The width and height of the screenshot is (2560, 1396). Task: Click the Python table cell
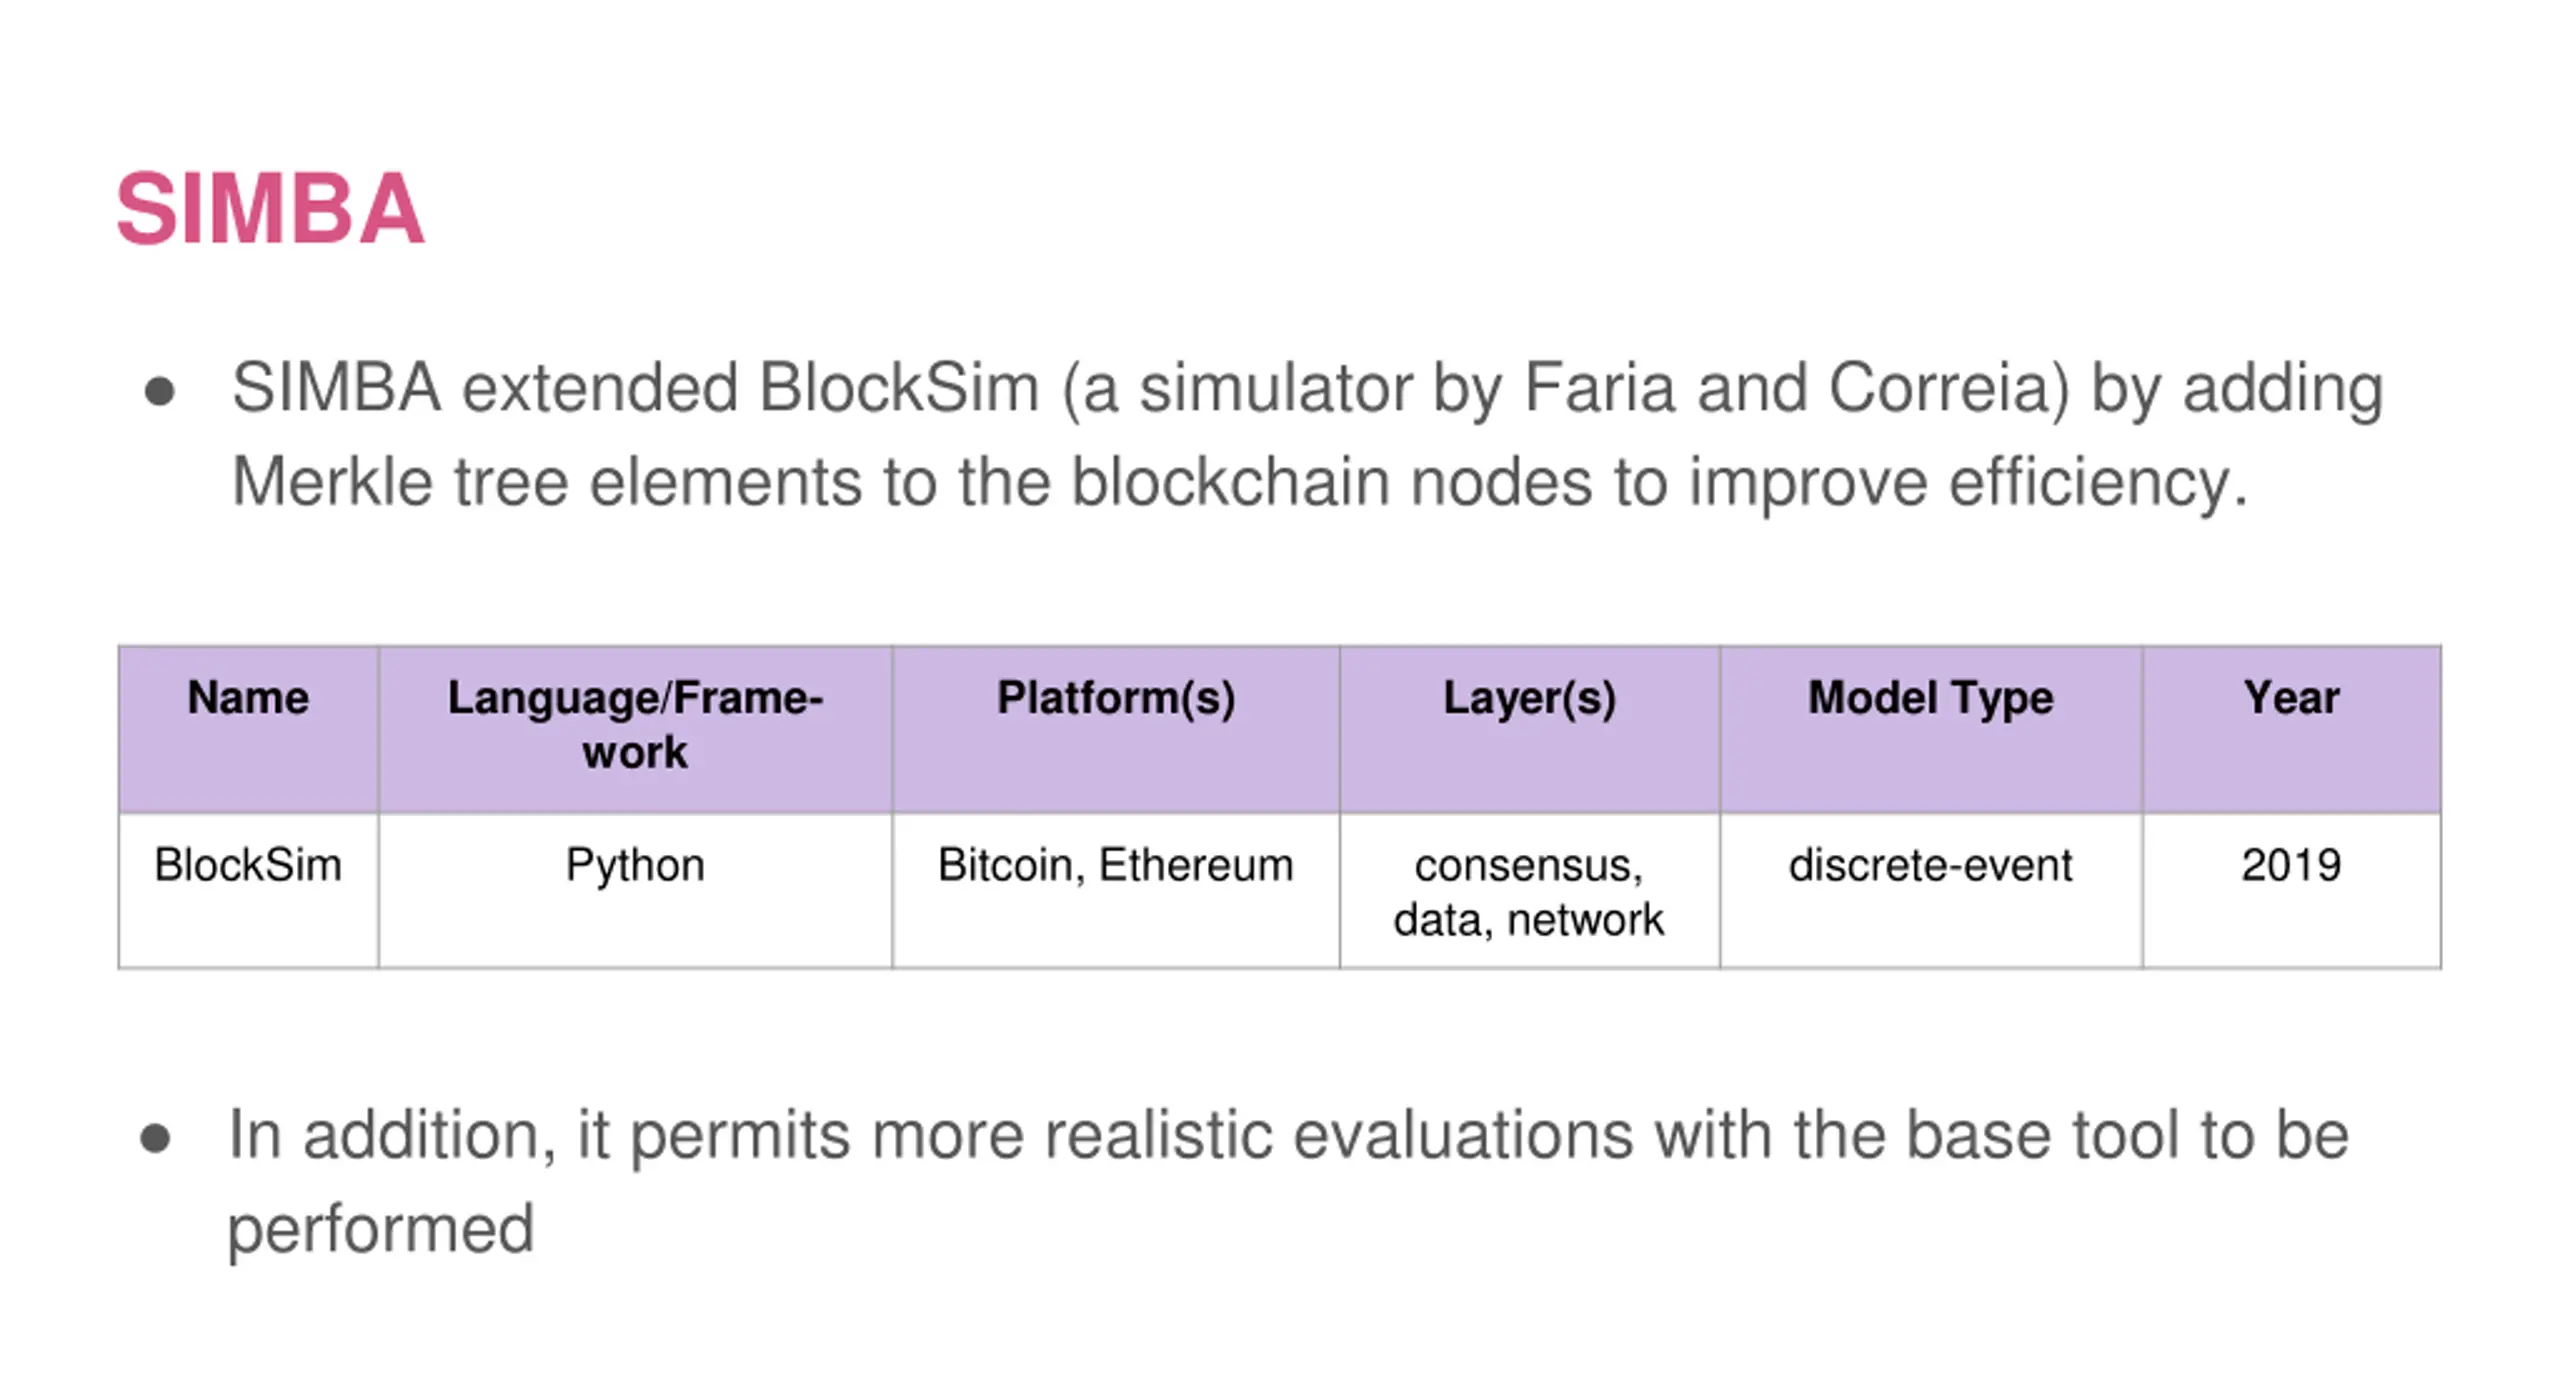pyautogui.click(x=635, y=891)
